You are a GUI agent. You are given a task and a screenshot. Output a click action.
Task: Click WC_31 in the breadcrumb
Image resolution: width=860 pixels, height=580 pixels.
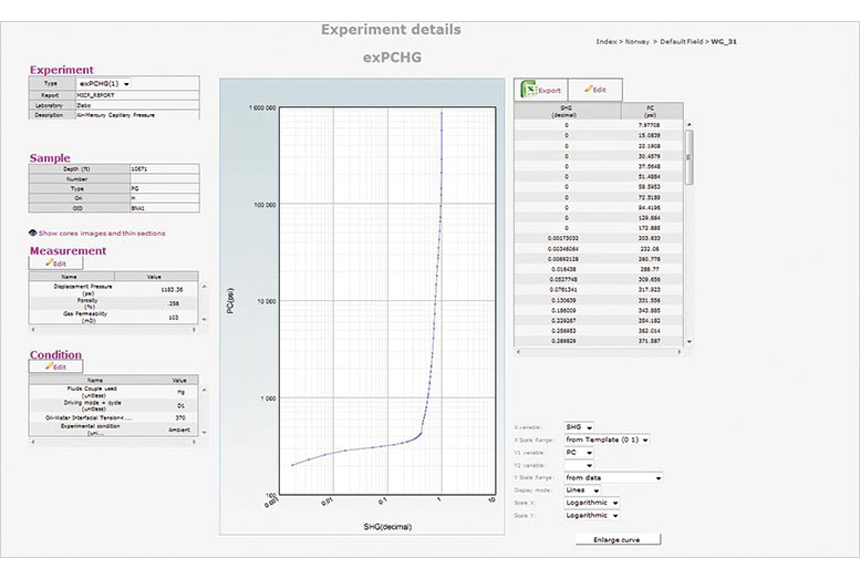point(724,42)
